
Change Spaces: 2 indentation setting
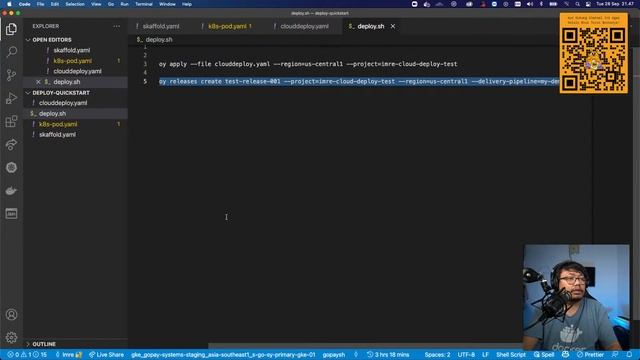coord(437,355)
